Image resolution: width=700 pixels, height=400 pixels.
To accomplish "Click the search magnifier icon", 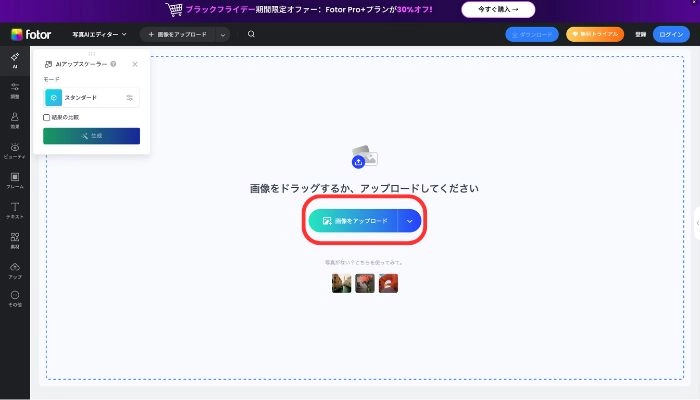I will pos(251,34).
